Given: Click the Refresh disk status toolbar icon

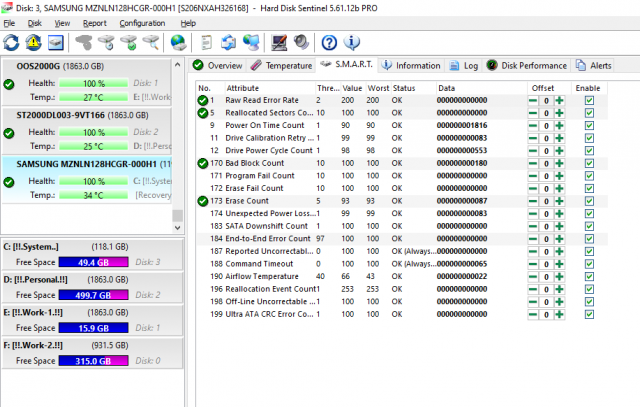Looking at the screenshot, I should click(11, 42).
